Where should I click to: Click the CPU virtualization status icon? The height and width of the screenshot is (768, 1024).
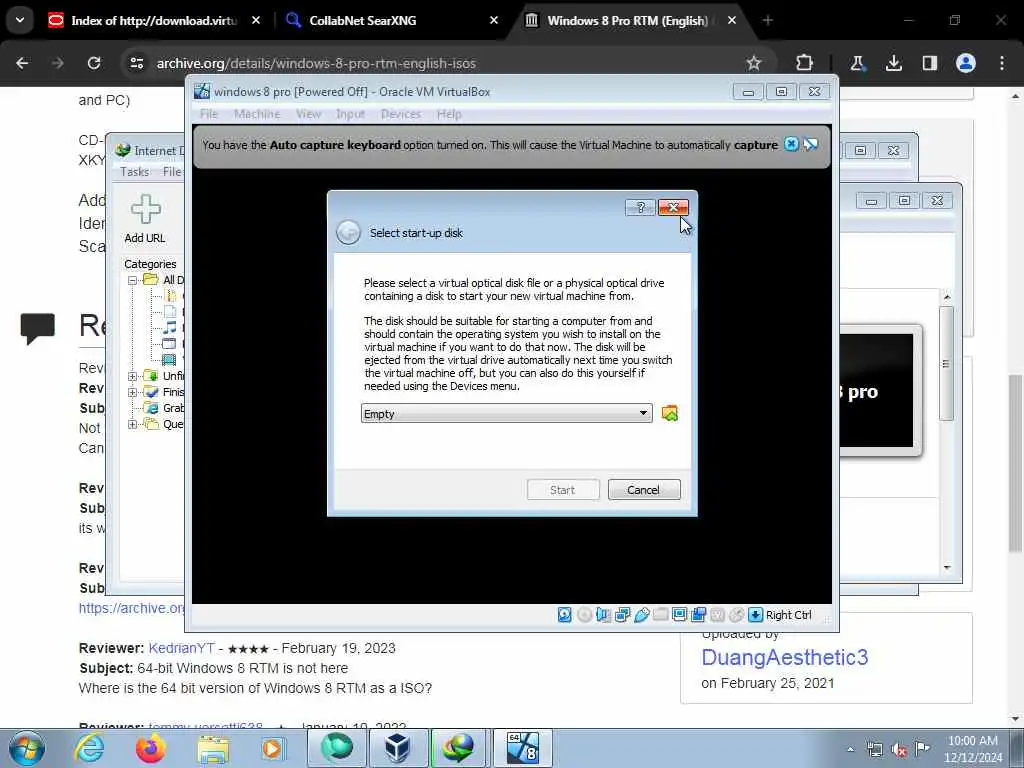(x=717, y=615)
